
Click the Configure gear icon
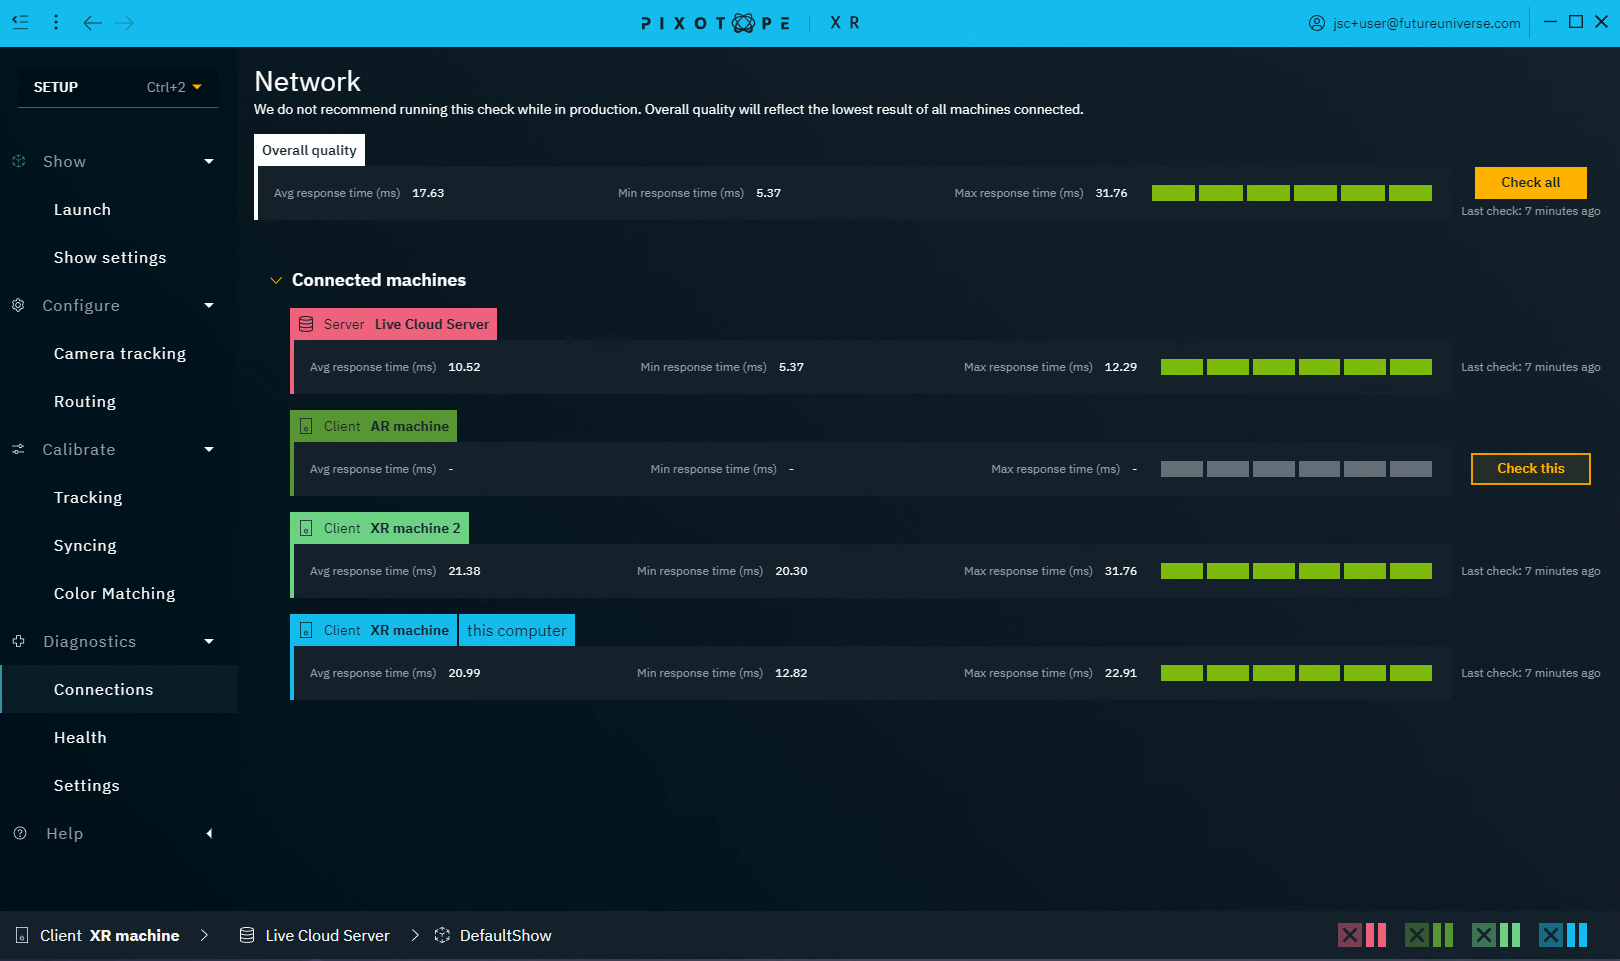tap(17, 305)
